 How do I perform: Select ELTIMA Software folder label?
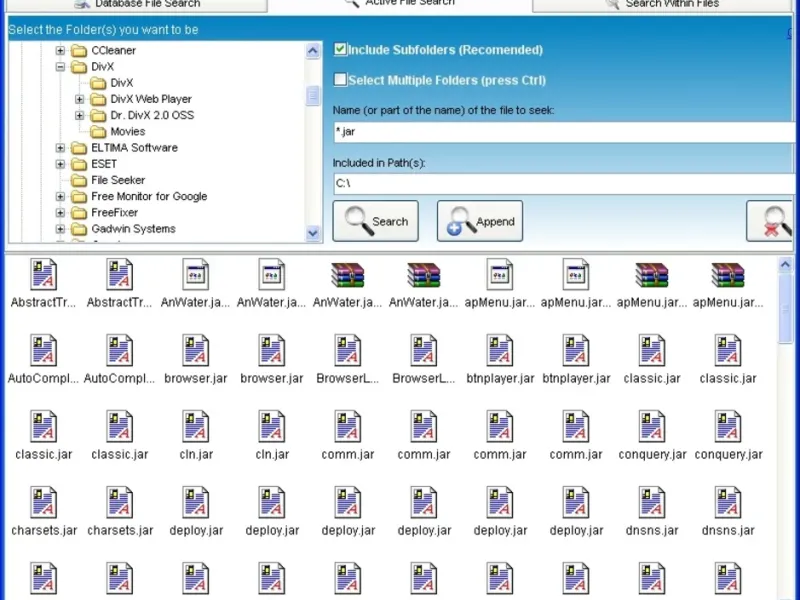pos(134,148)
